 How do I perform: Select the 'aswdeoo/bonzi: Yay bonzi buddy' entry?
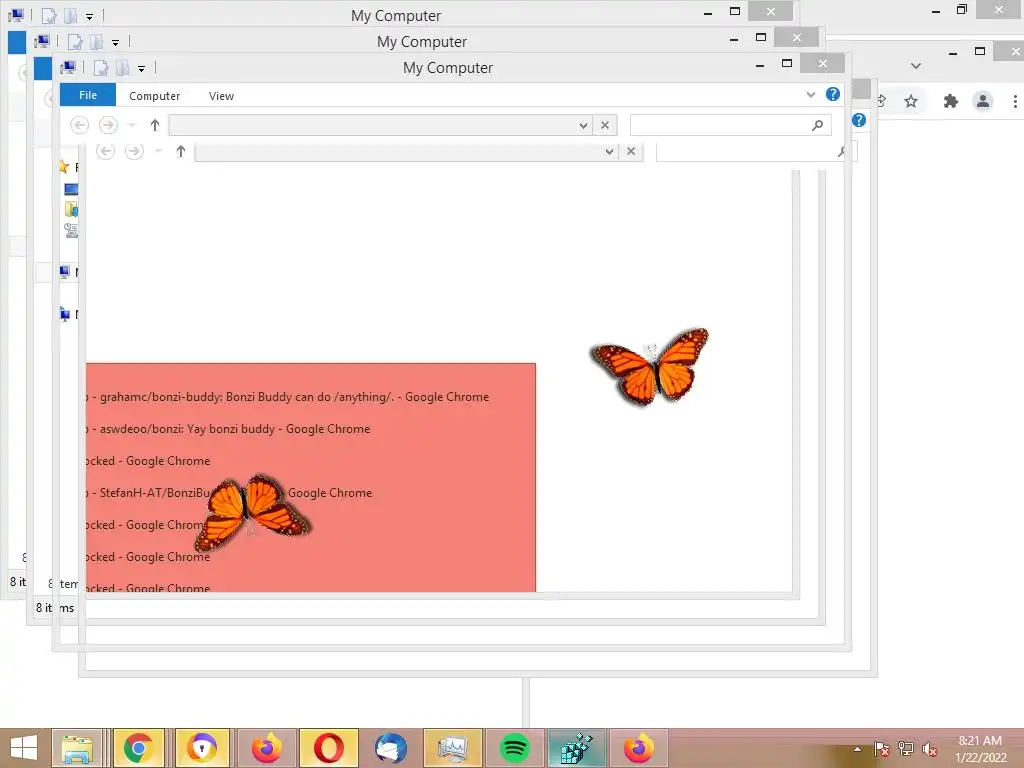coord(229,428)
